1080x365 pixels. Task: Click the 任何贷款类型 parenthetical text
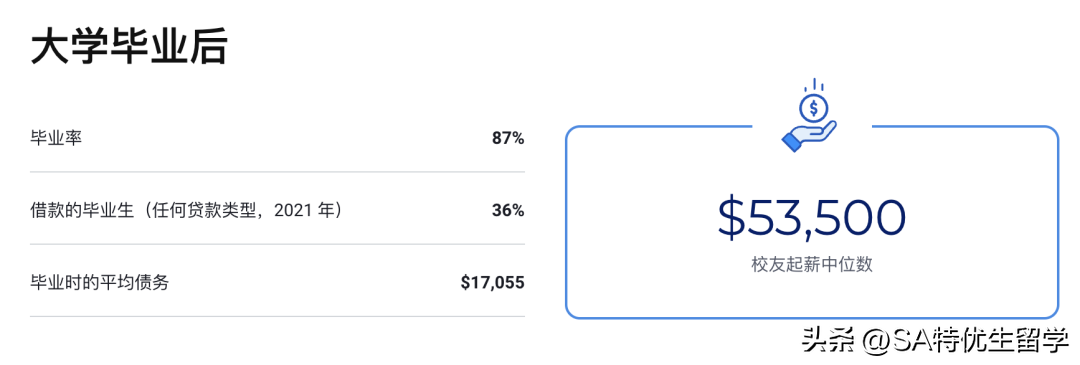tap(204, 210)
